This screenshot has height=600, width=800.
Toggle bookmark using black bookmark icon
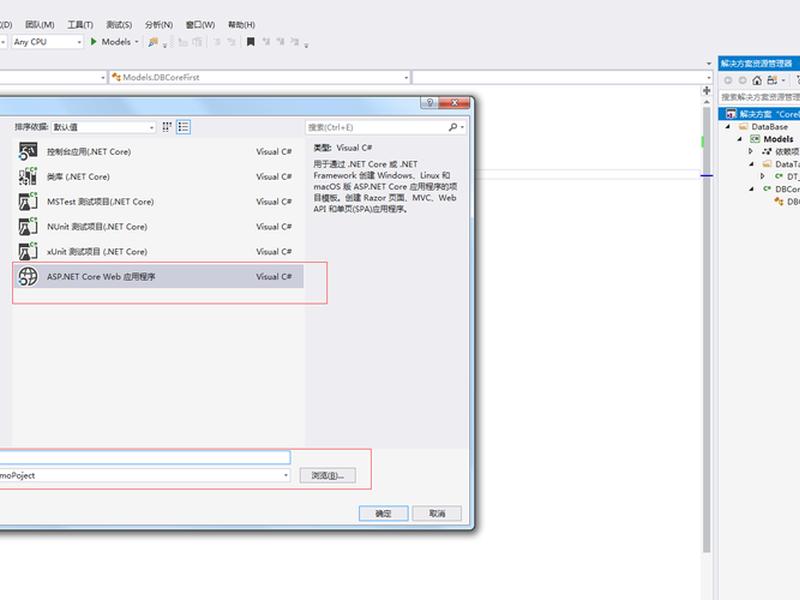pos(251,42)
